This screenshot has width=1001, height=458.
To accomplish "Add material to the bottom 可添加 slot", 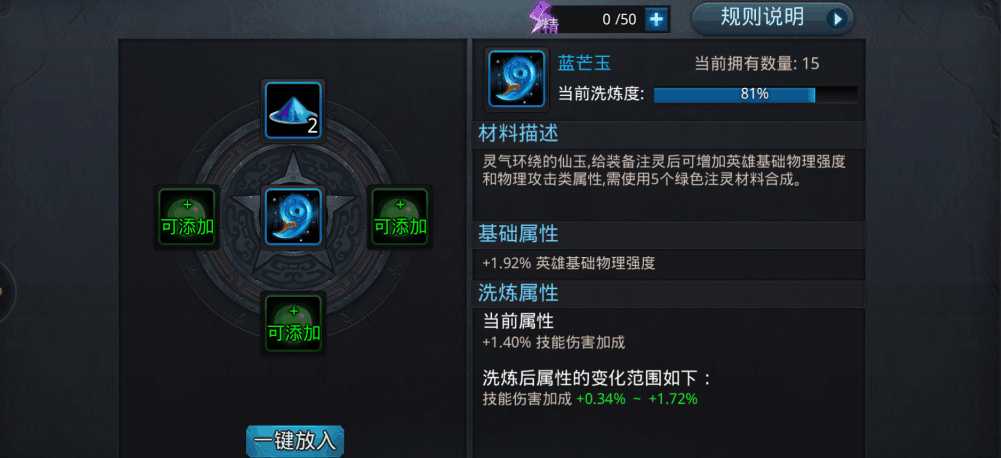I will click(294, 323).
